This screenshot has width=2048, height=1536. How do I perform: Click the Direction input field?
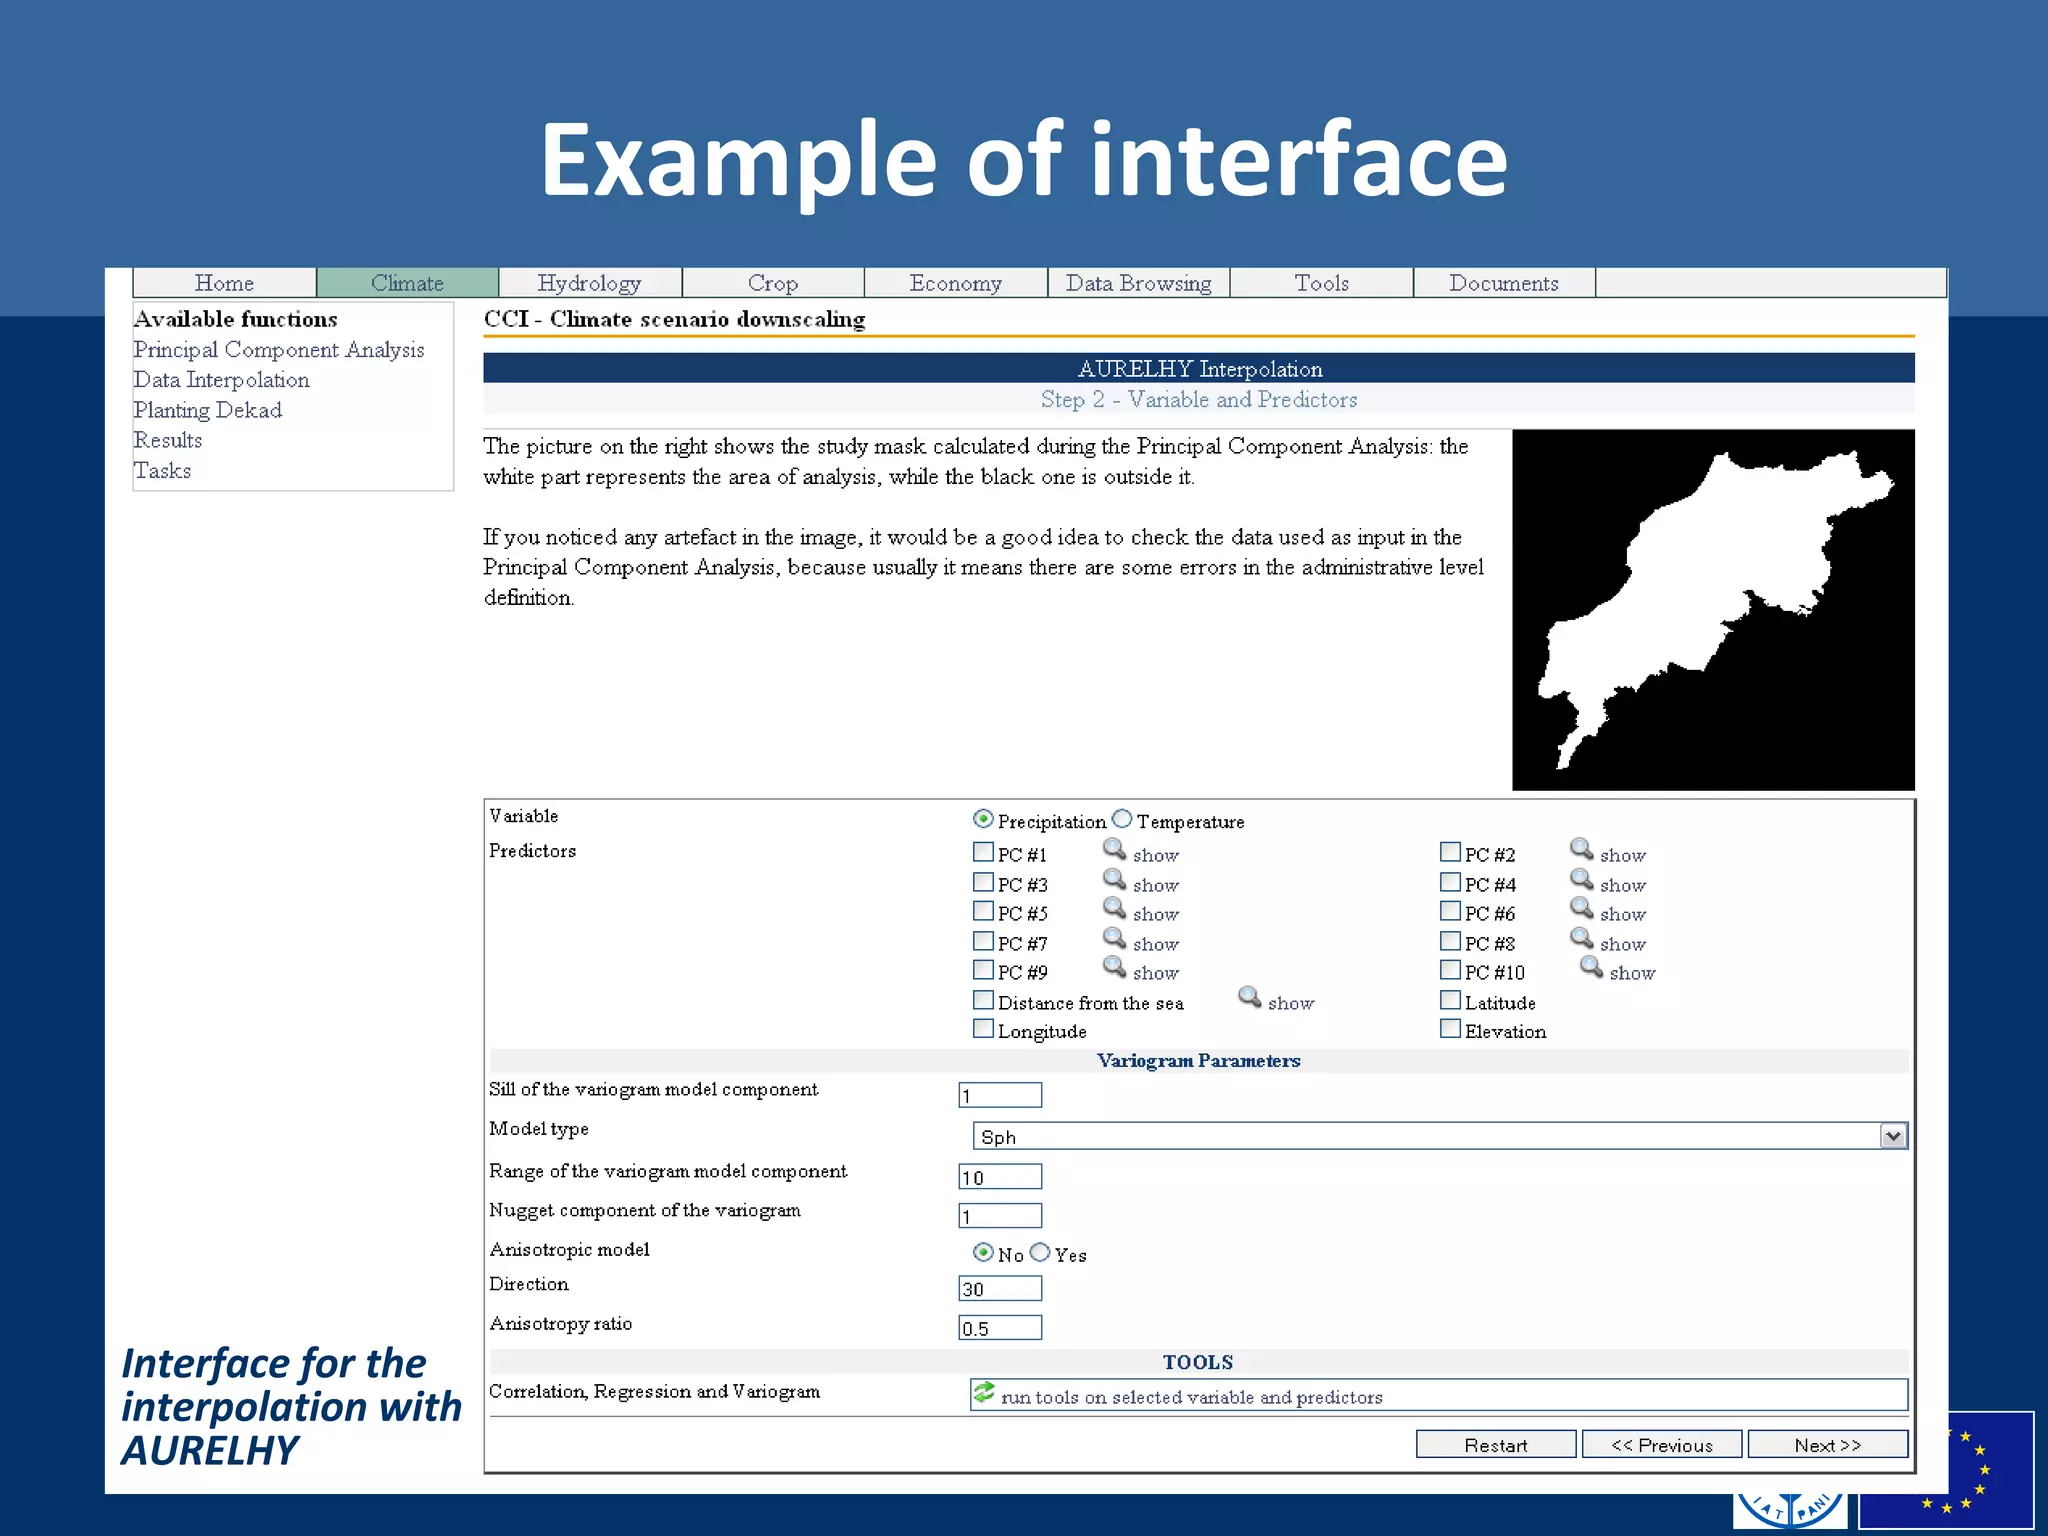coord(1000,1288)
